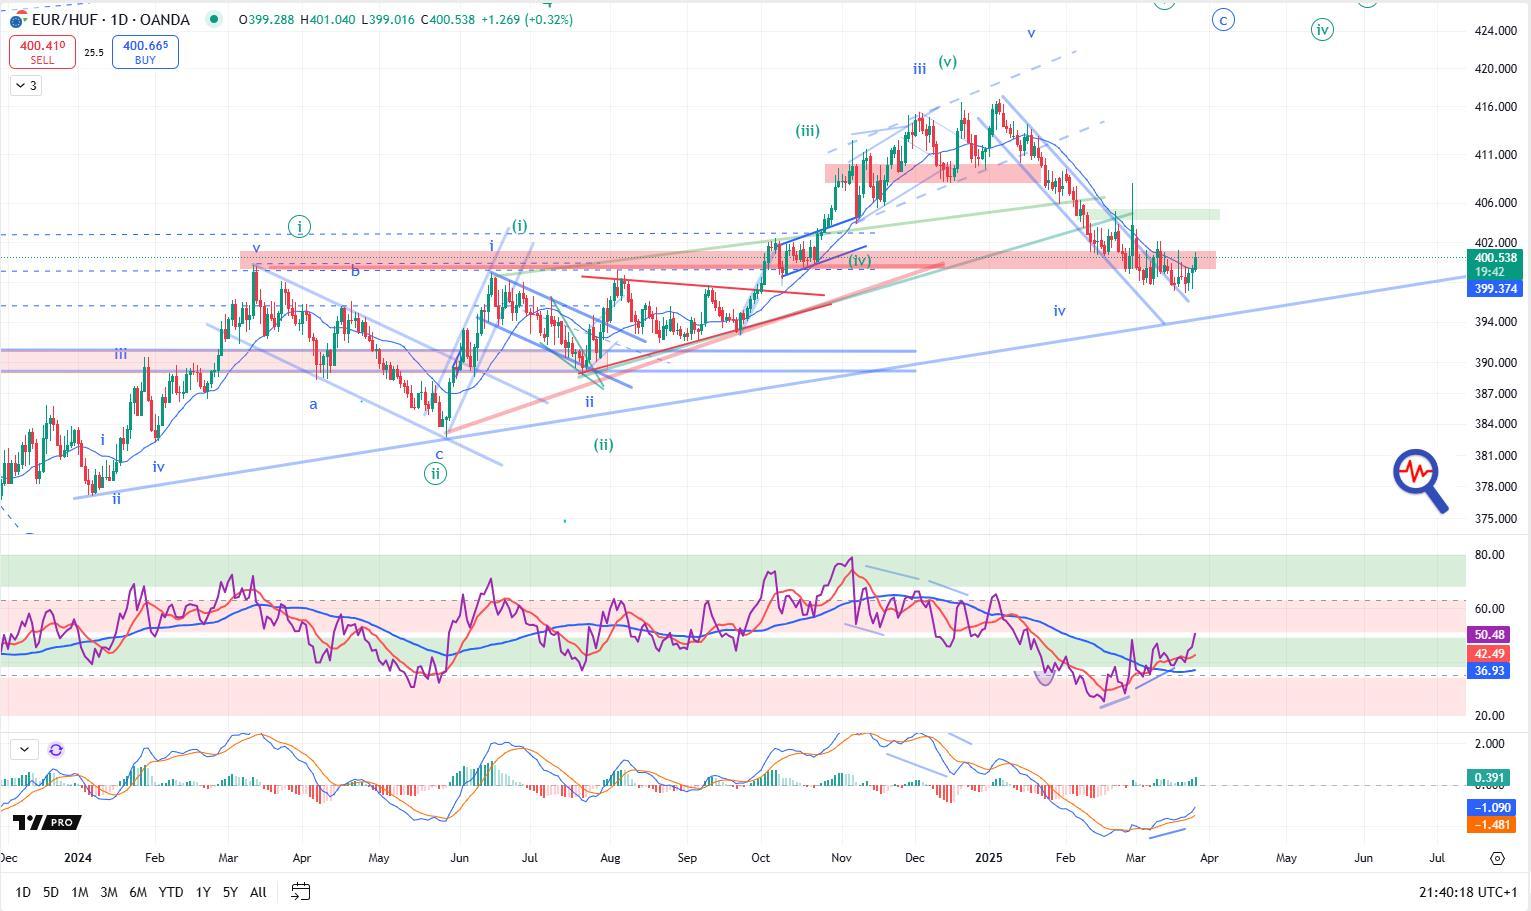1531x911 pixels.
Task: Click the blue BUY price button
Action: pyautogui.click(x=145, y=52)
